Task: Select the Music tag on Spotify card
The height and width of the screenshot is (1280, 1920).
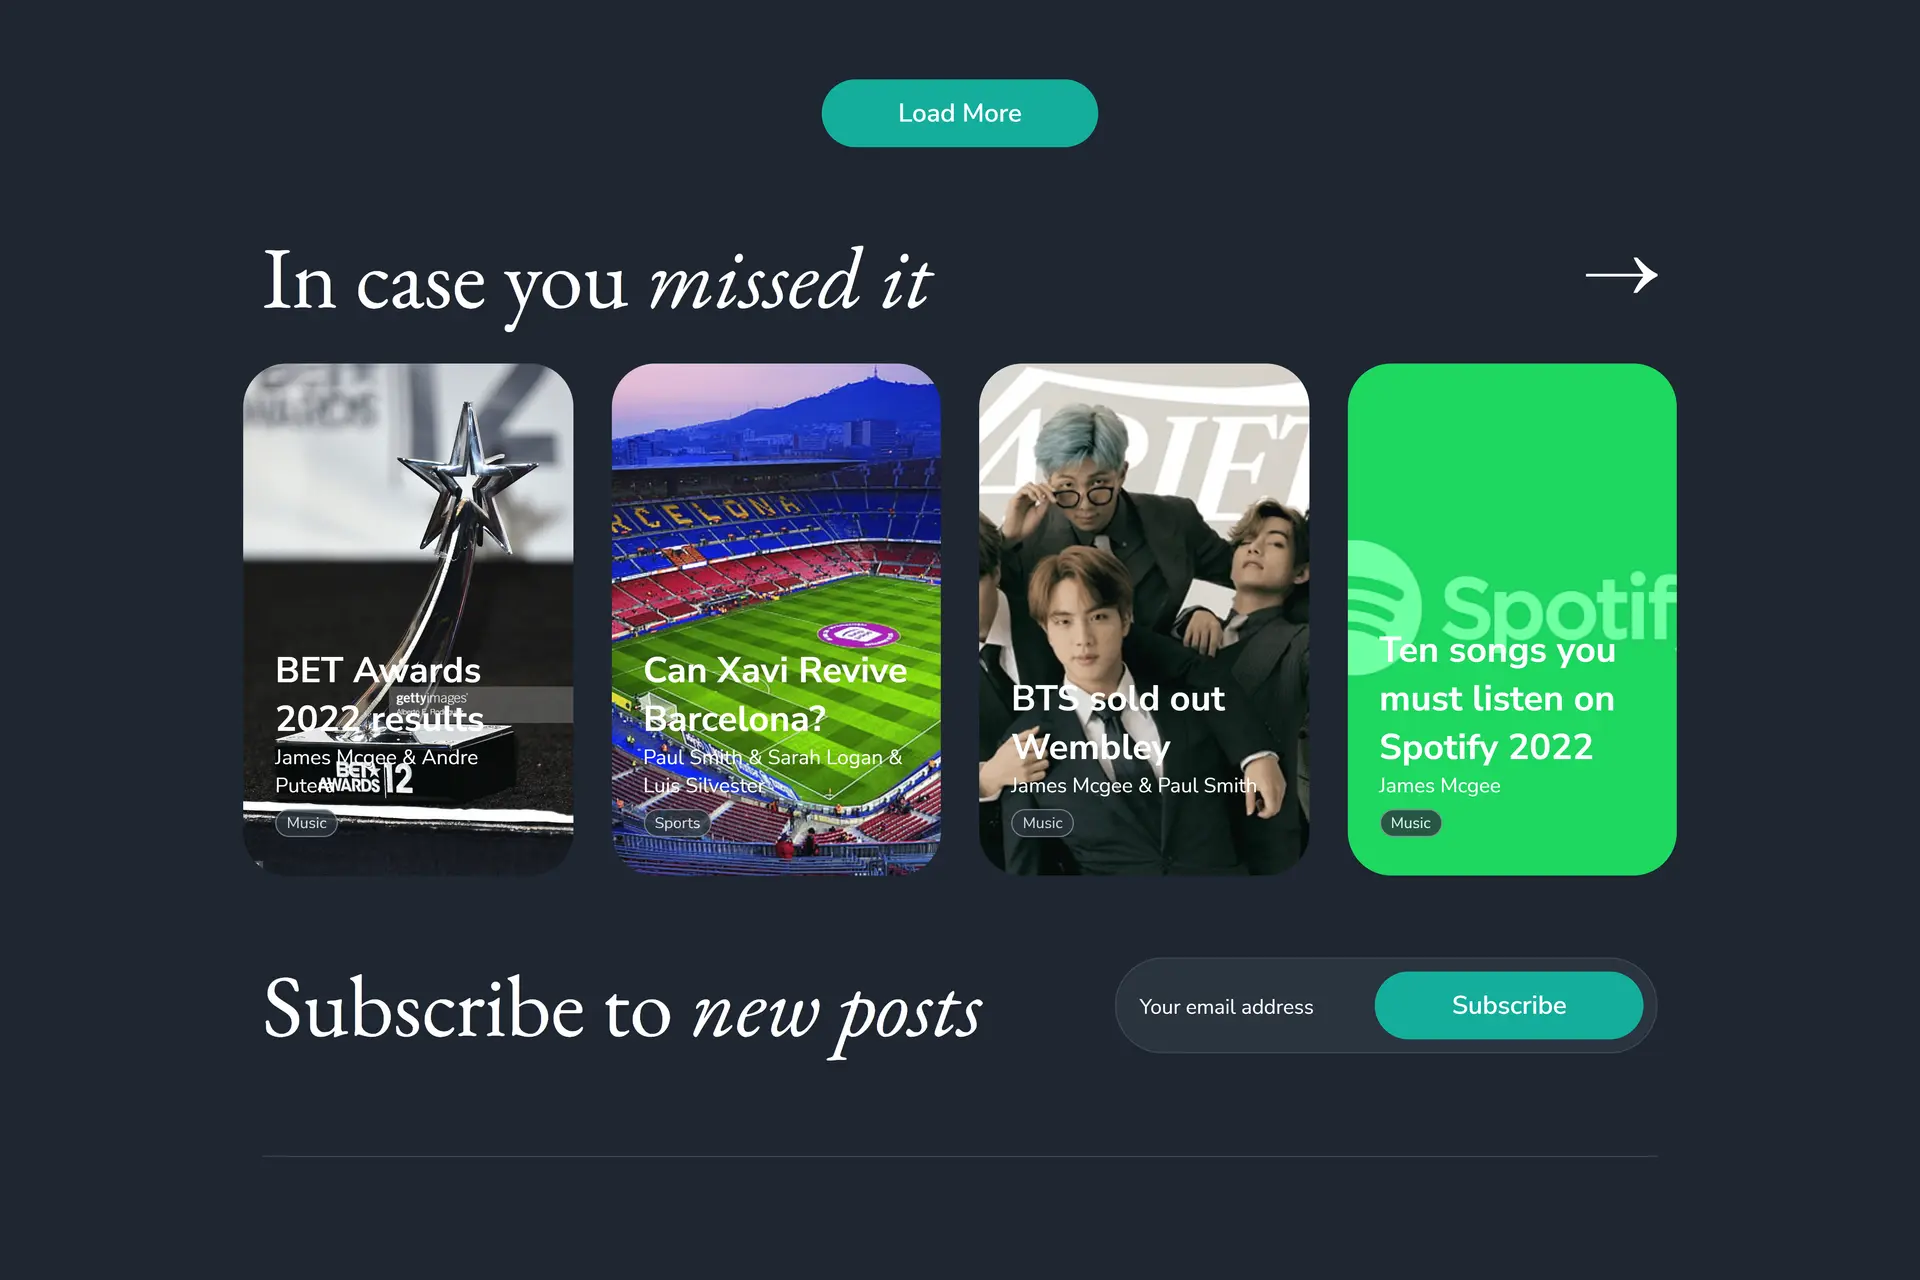Action: click(1410, 823)
